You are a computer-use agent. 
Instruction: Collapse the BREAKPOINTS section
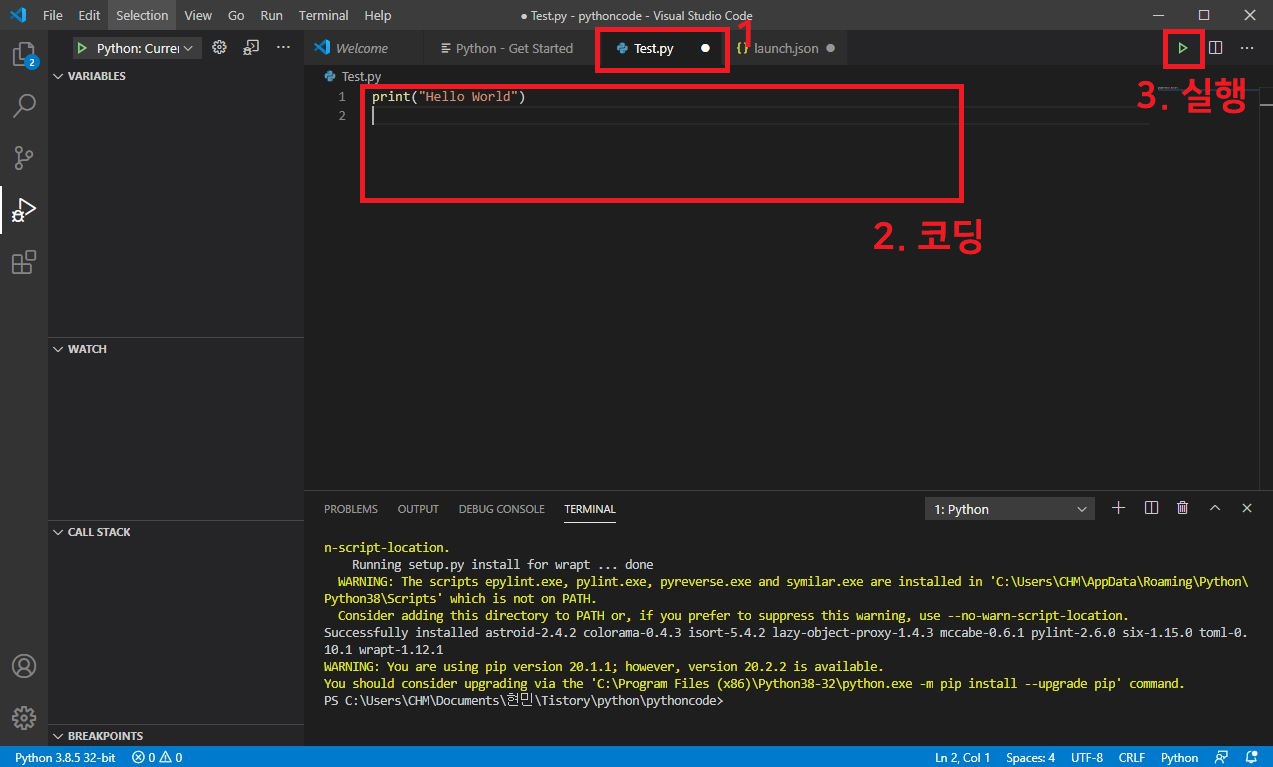98,736
